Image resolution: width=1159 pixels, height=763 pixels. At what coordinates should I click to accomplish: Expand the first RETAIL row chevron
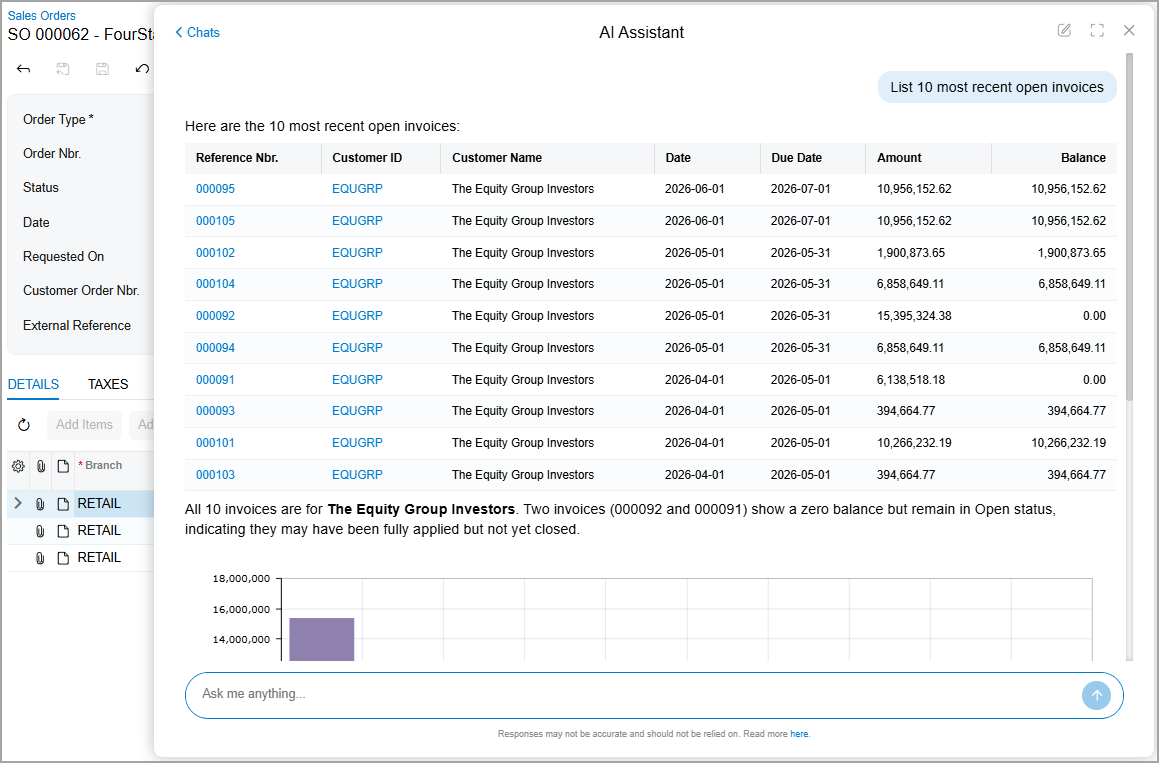point(18,503)
